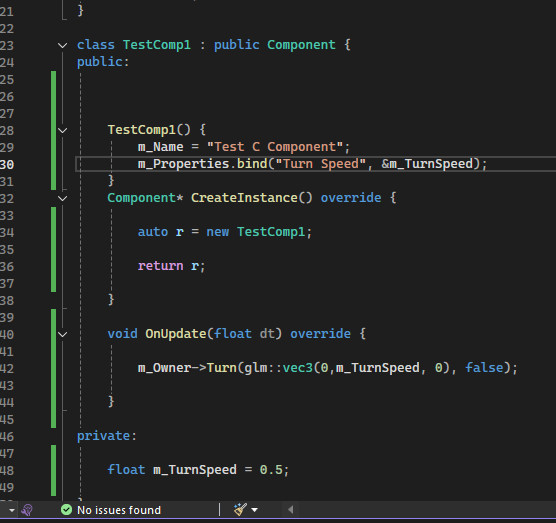This screenshot has width=556, height=523.
Task: Click the scroll-left arrow on horizontal scrollbar
Action: point(290,510)
